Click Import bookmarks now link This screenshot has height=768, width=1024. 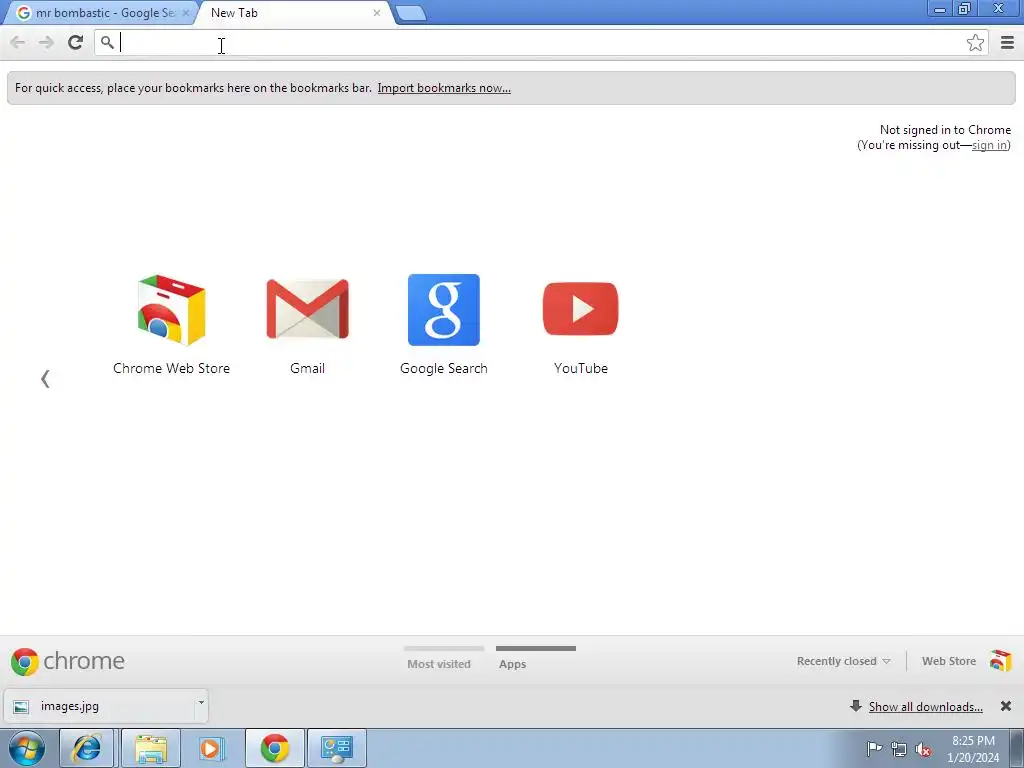[x=444, y=88]
